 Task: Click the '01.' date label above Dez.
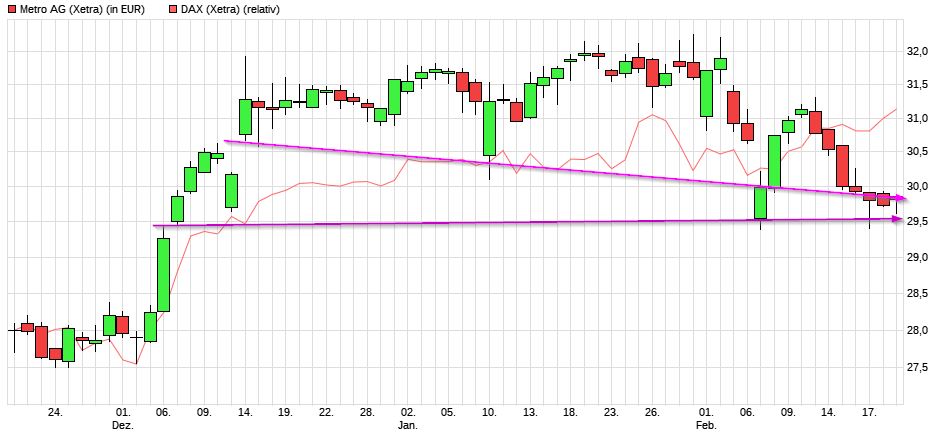pos(123,413)
